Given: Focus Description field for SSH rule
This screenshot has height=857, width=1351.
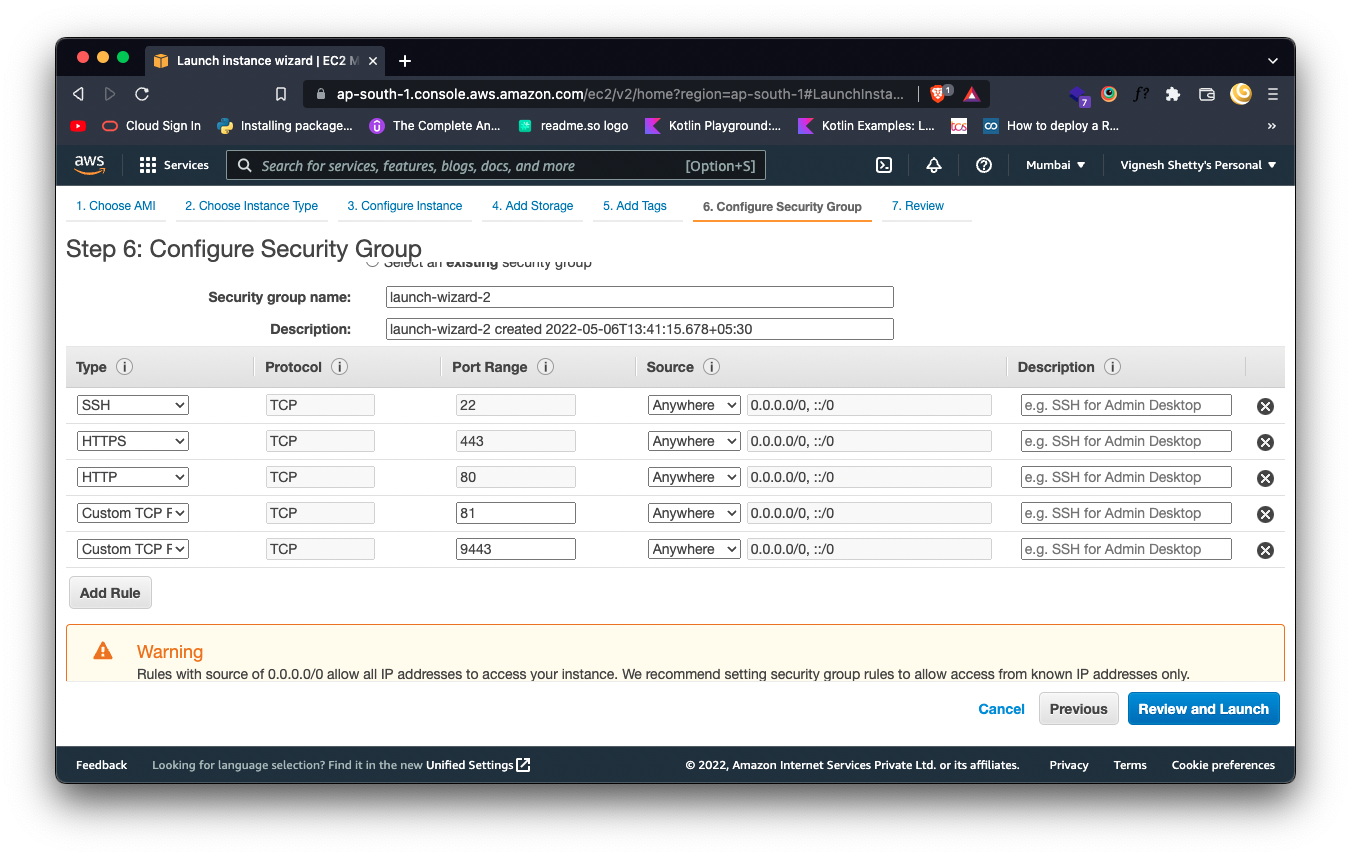Looking at the screenshot, I should pos(1126,405).
